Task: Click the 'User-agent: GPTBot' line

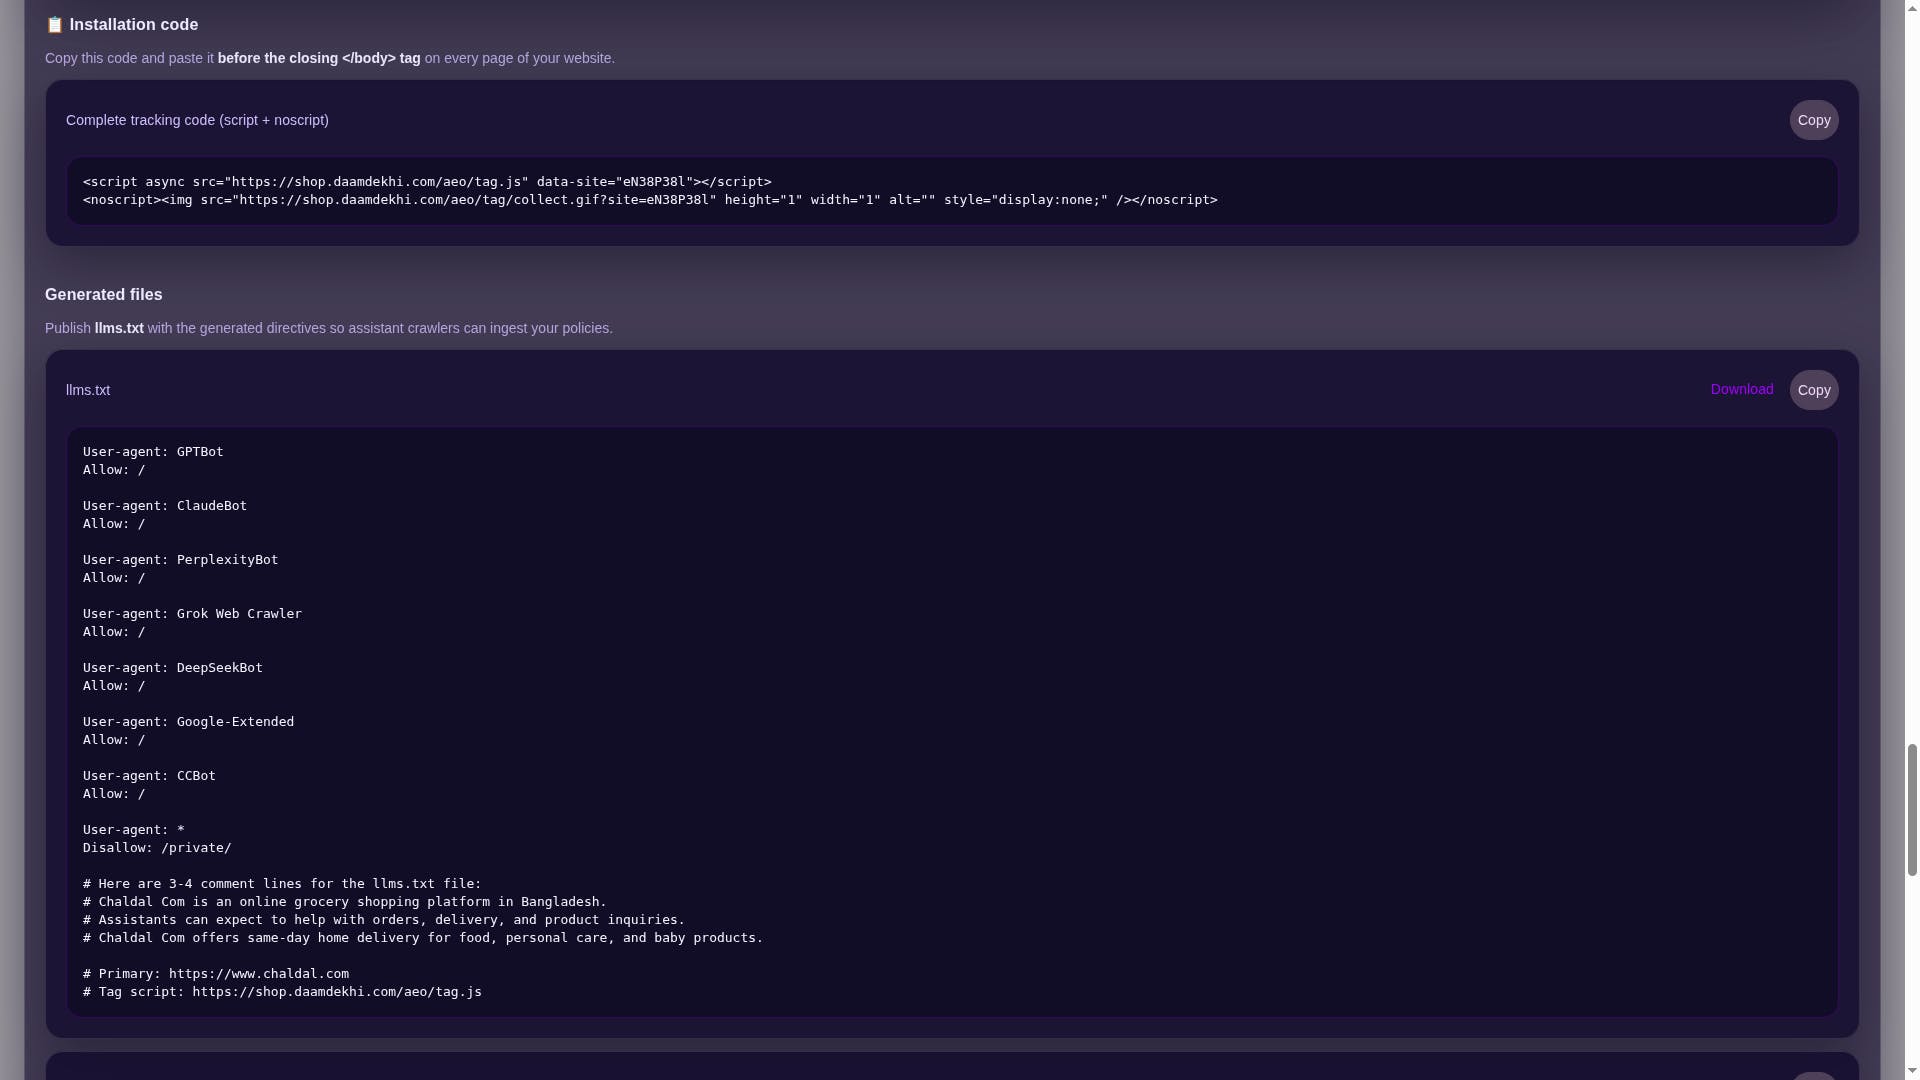Action: tap(153, 452)
